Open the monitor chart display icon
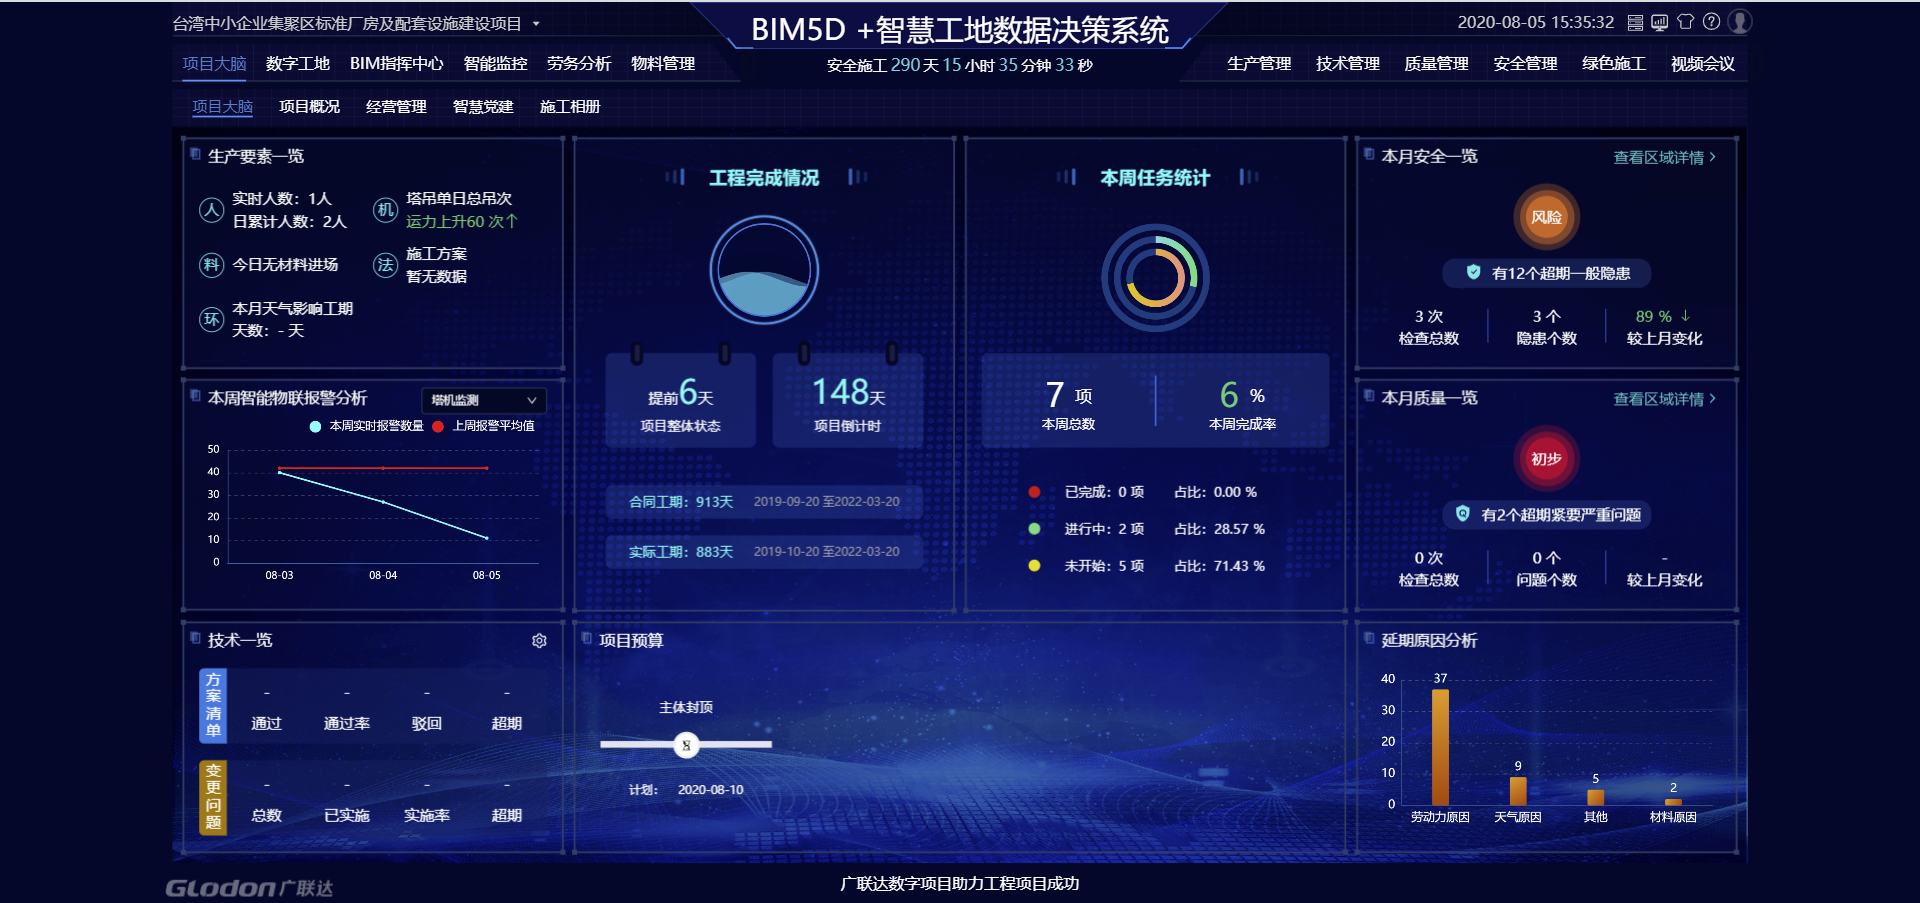This screenshot has height=903, width=1920. [x=1660, y=22]
